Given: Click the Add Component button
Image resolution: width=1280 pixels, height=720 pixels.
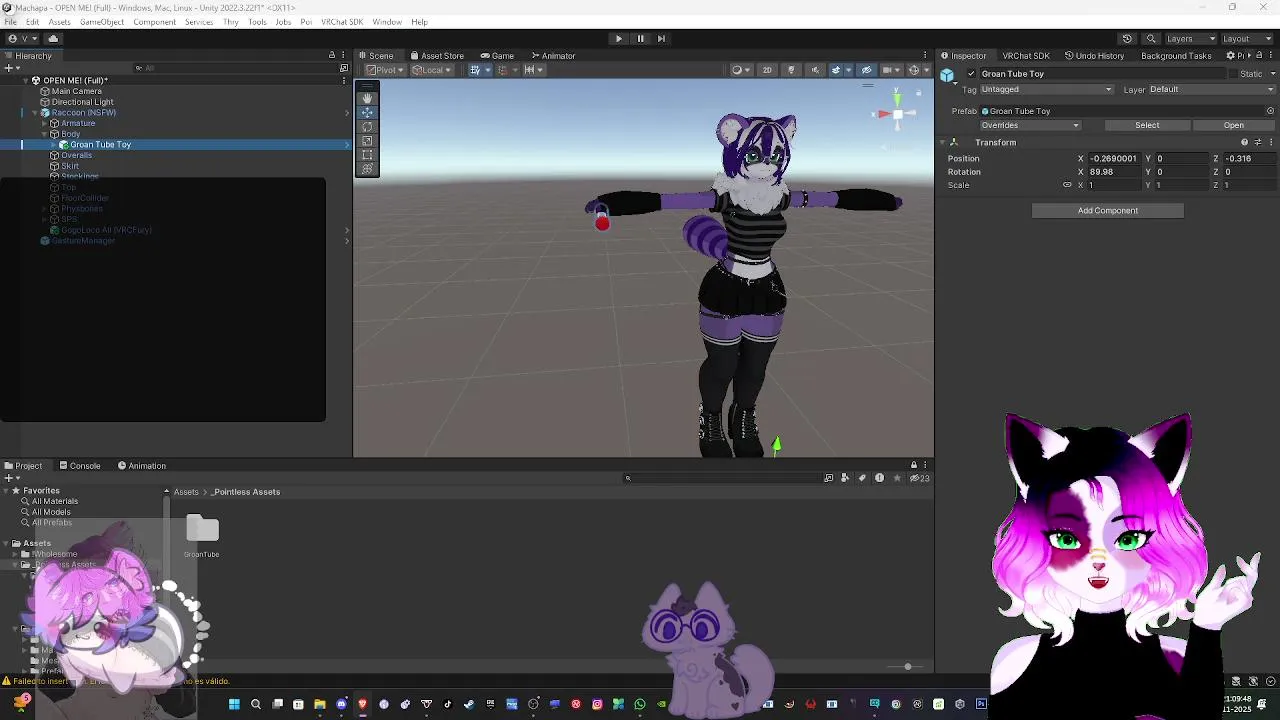Looking at the screenshot, I should [1107, 211].
